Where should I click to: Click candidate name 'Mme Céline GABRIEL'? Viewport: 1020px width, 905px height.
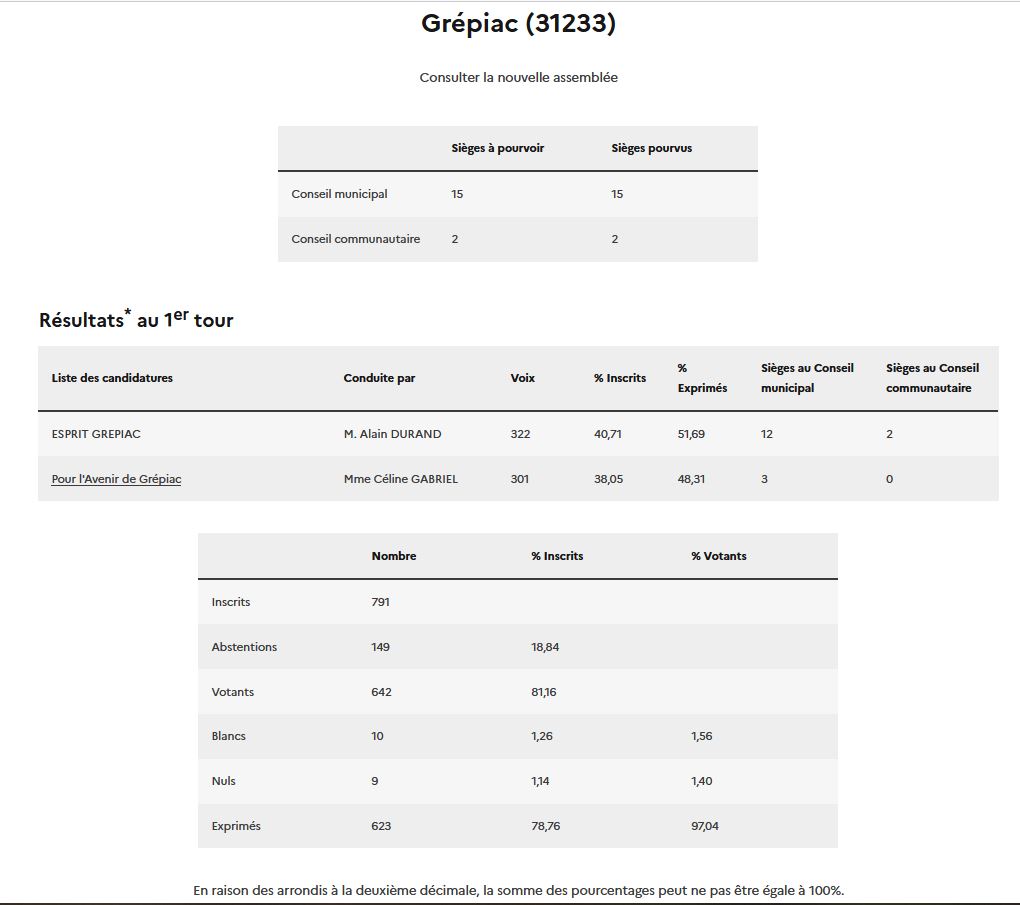pyautogui.click(x=400, y=479)
